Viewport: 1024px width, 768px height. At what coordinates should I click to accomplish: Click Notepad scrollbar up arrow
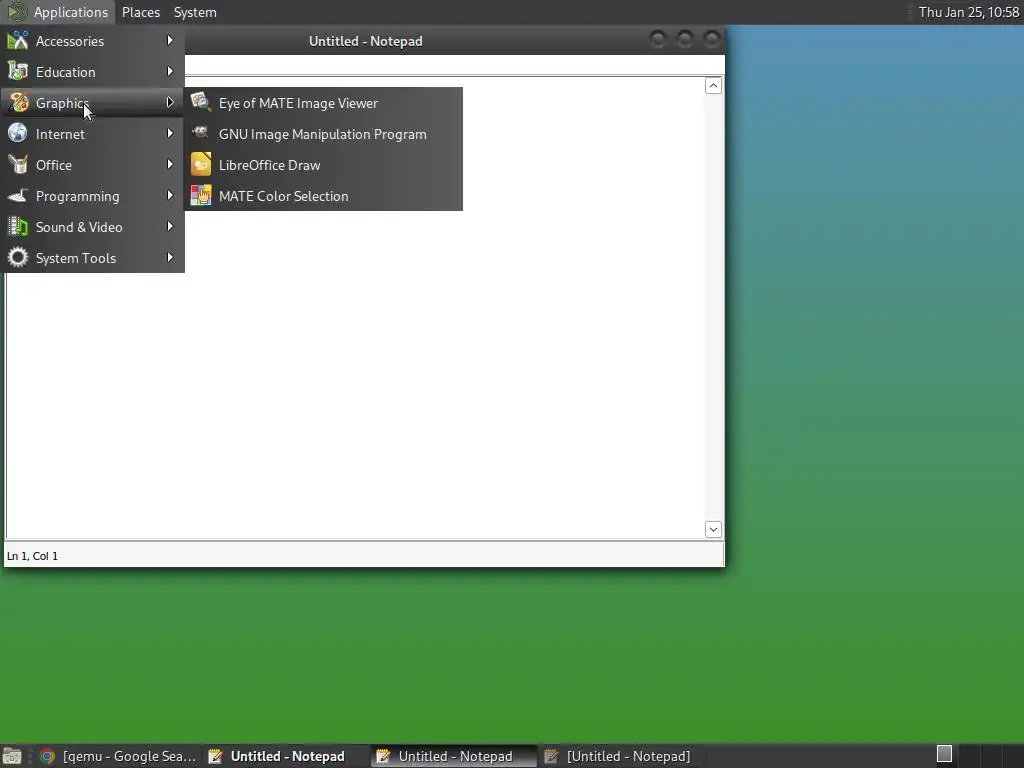(x=713, y=86)
